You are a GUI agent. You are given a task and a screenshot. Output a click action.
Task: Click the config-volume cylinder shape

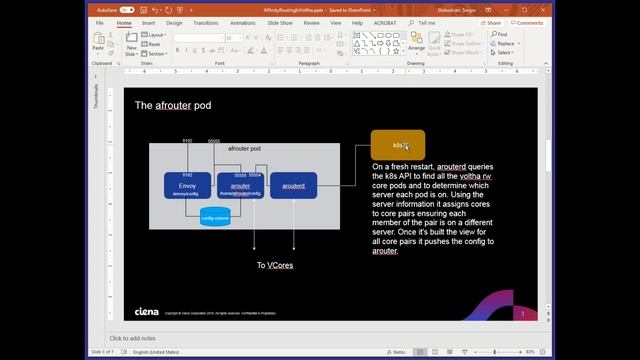215,217
